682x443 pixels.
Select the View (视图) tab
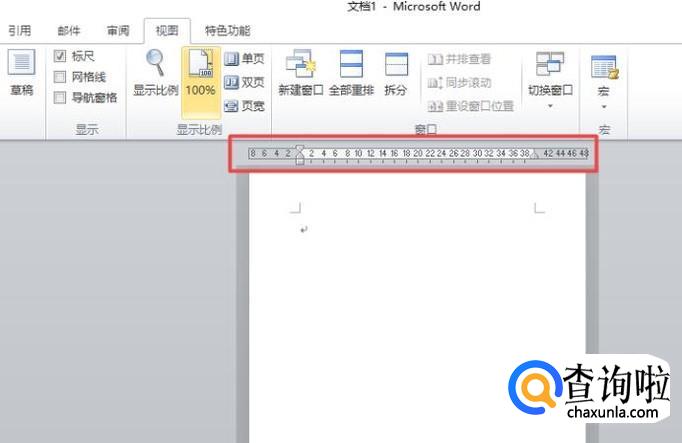click(167, 30)
